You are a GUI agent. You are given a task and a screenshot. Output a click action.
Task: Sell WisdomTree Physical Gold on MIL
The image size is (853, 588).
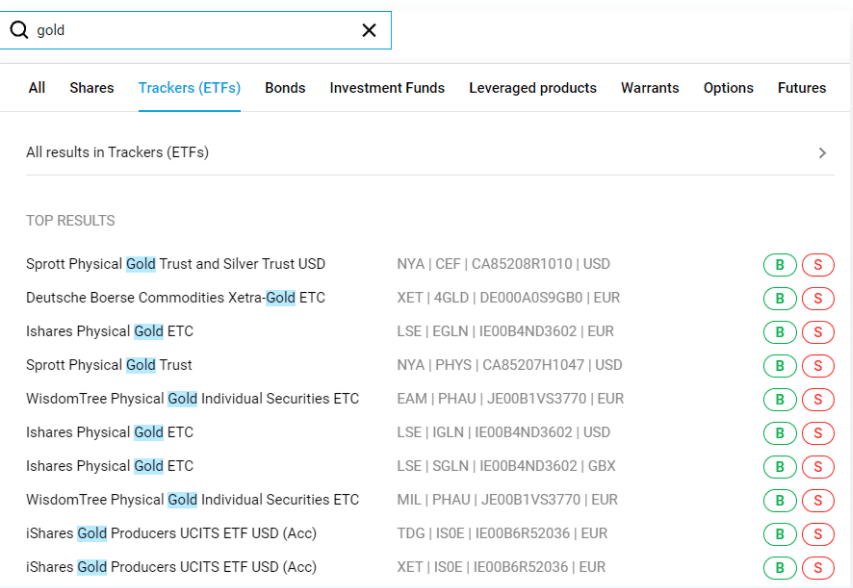click(817, 500)
